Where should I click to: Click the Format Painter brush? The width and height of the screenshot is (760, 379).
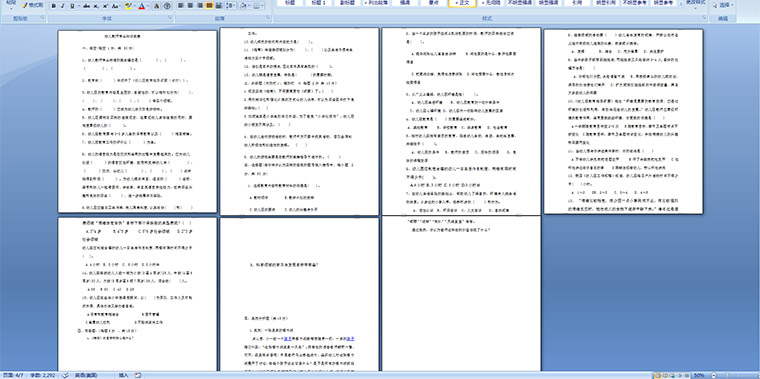32,5
